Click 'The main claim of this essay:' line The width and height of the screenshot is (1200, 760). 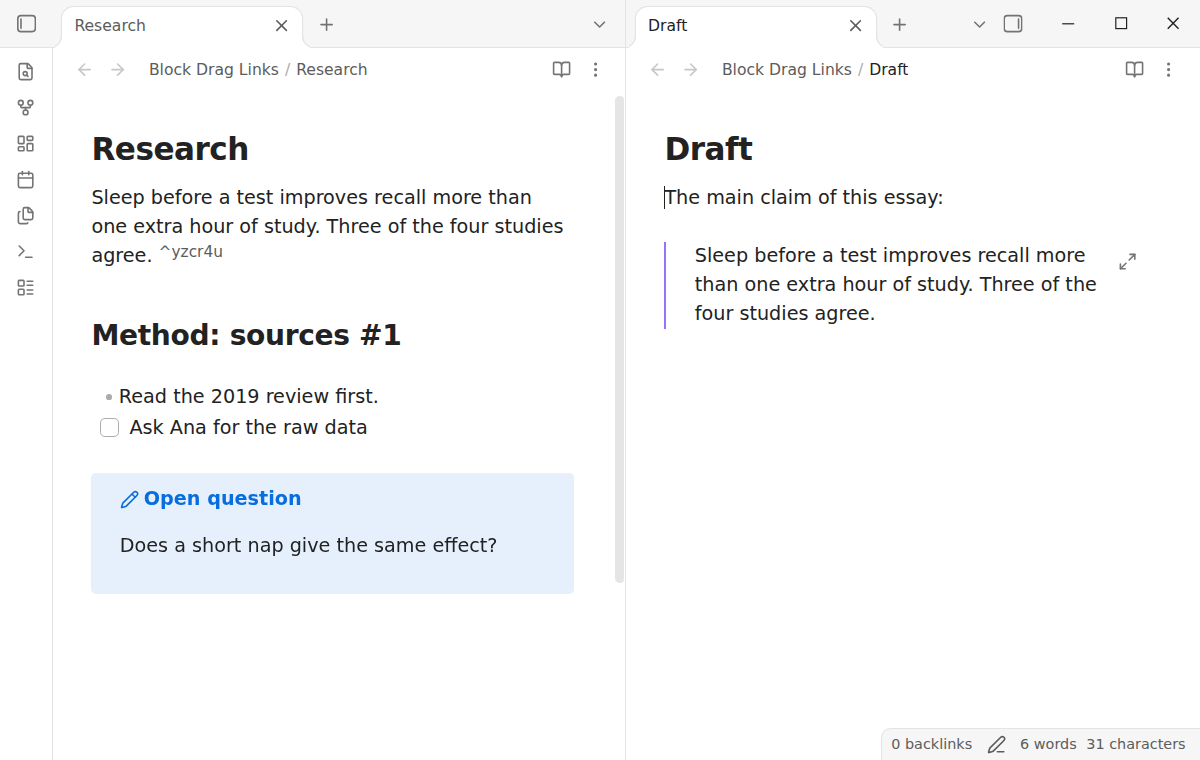(x=804, y=197)
